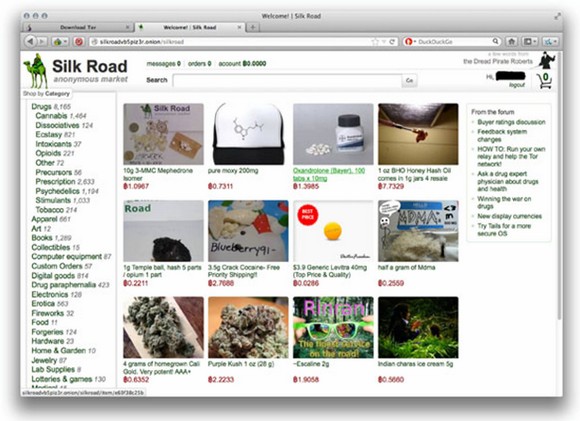Viewport: 580px width, 421px height.
Task: Open the bookmarks toolbar button dropdown
Action: (529, 42)
